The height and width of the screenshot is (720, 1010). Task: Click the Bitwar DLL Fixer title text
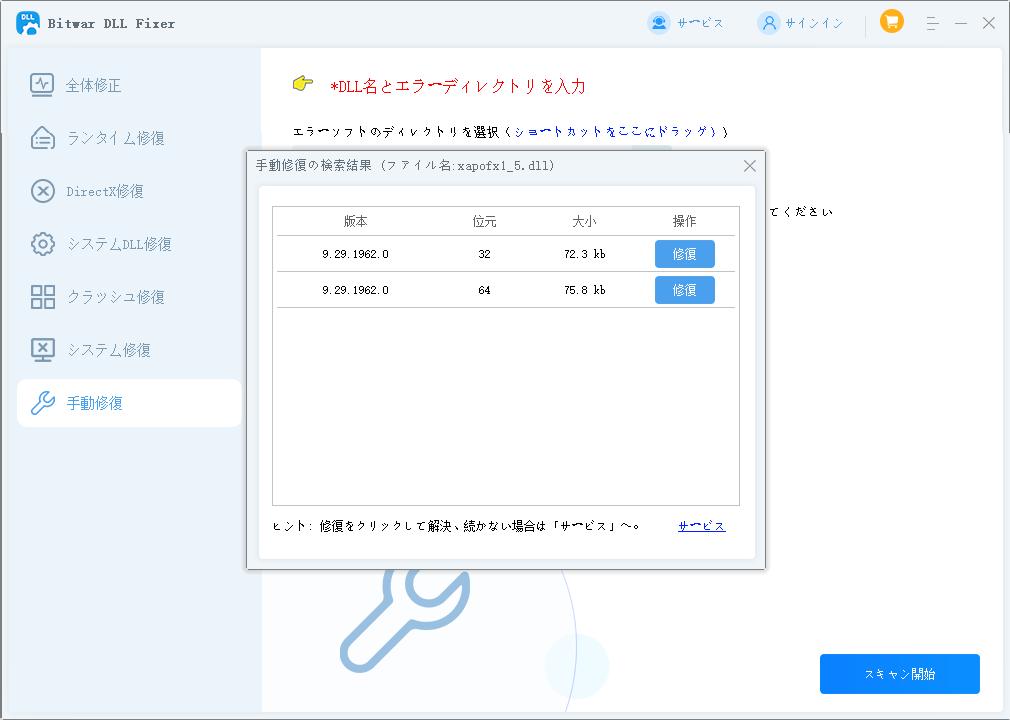[x=111, y=23]
